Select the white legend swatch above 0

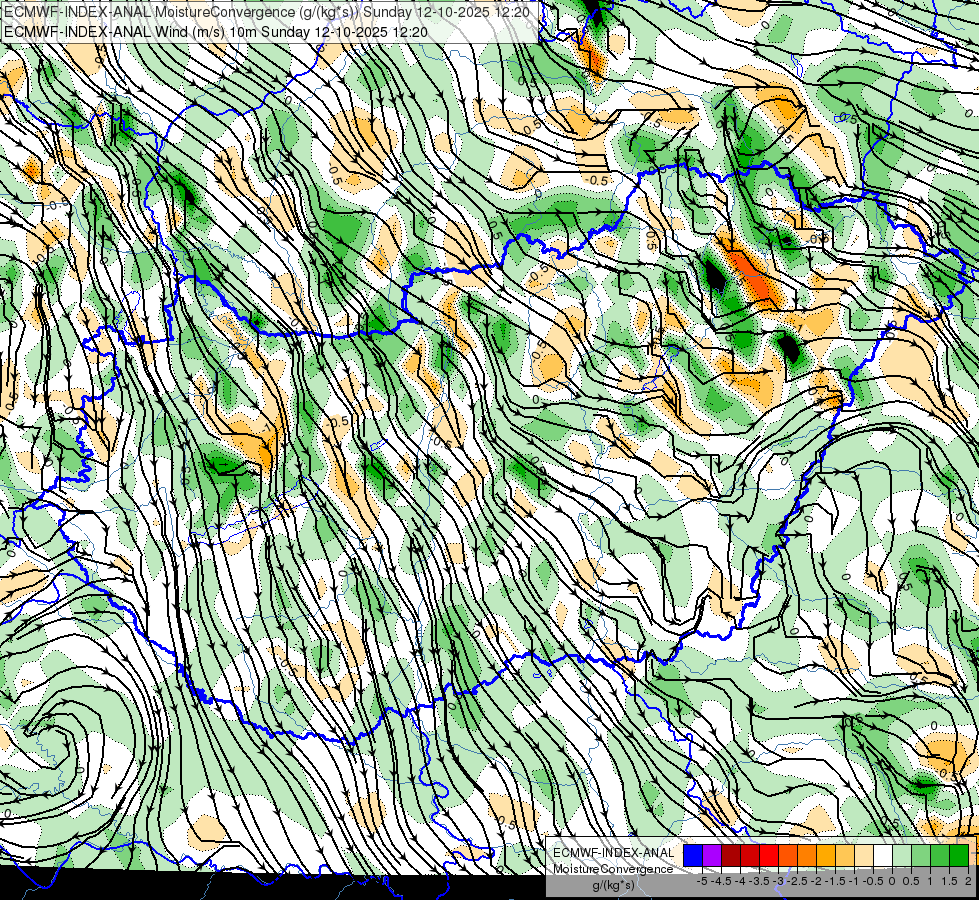coord(883,855)
